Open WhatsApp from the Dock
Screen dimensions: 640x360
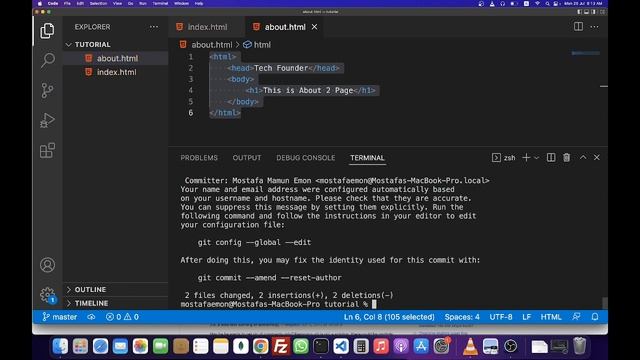click(x=301, y=346)
